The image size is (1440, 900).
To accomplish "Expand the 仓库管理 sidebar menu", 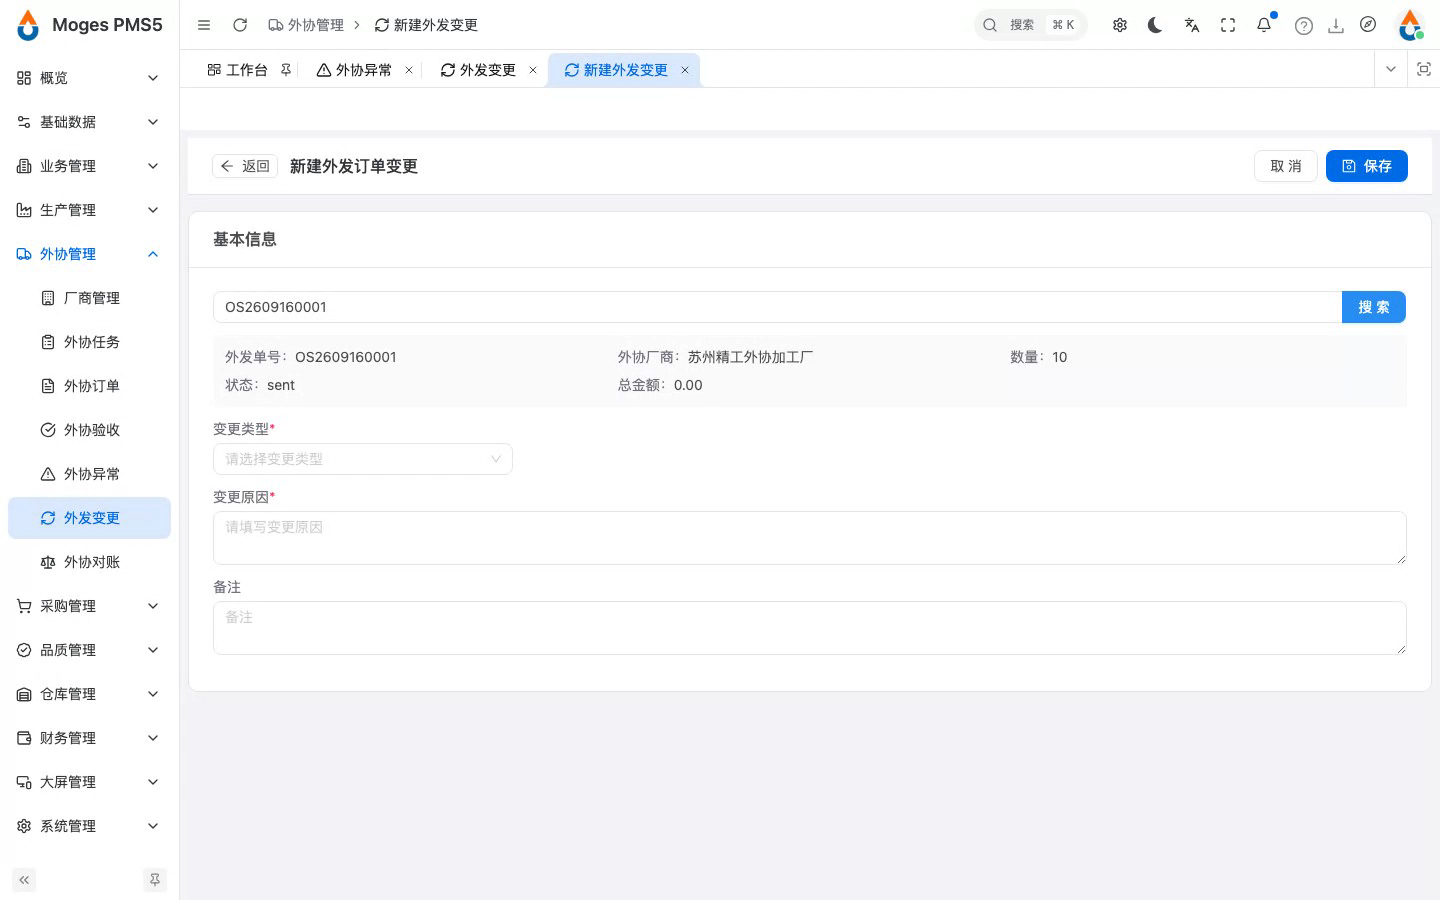I will tap(89, 694).
